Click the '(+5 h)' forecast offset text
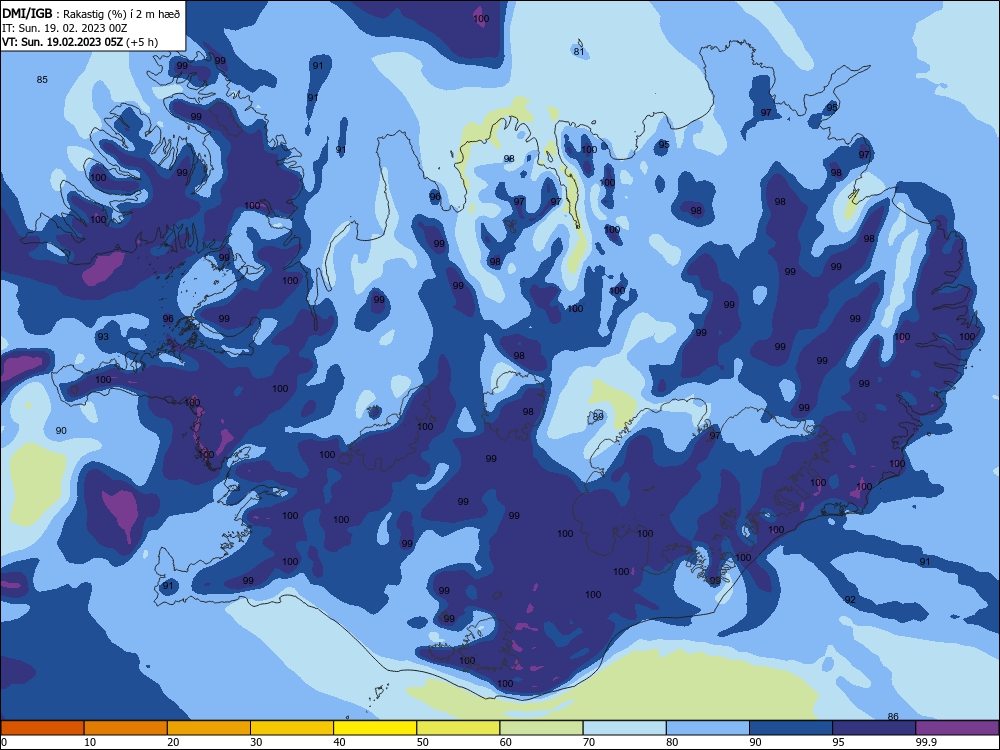Image resolution: width=1000 pixels, height=750 pixels. tap(142, 42)
